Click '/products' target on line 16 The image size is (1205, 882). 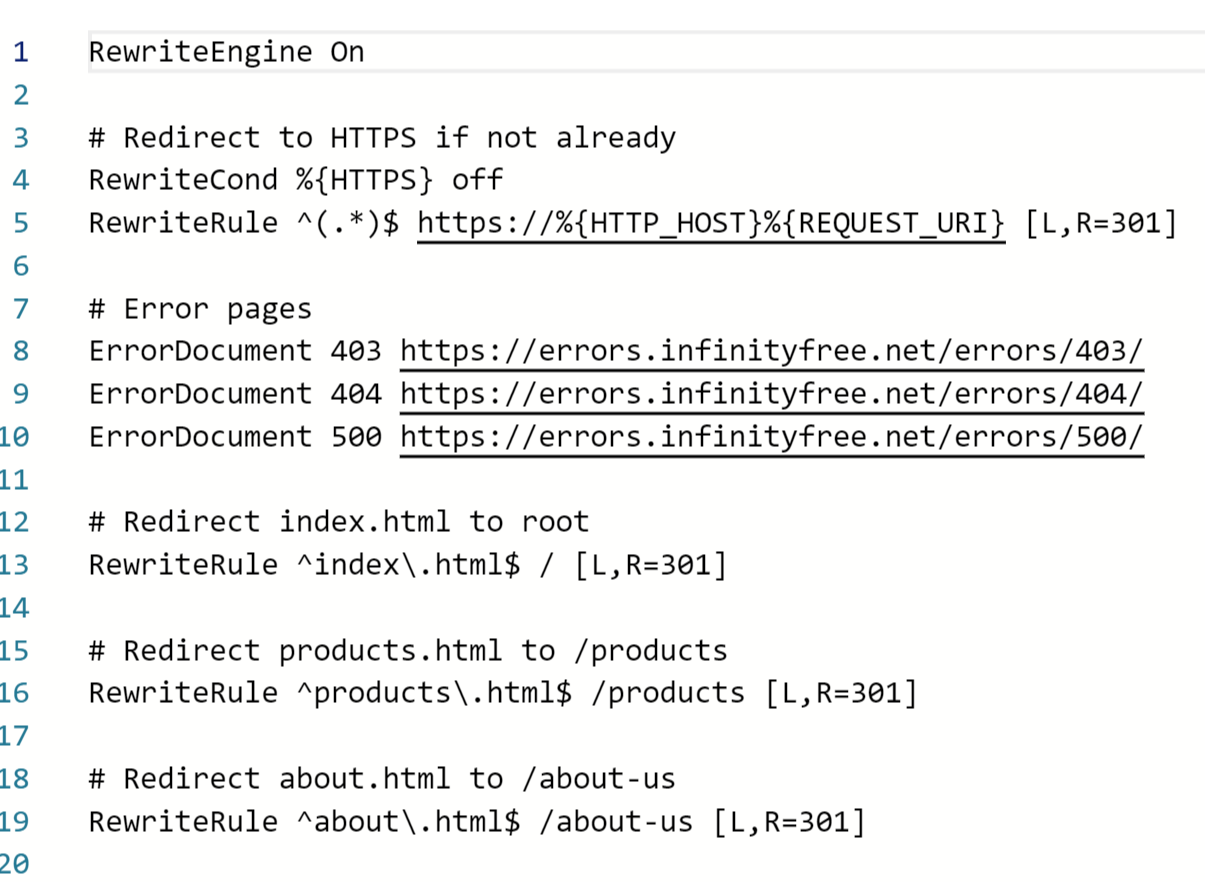668,694
